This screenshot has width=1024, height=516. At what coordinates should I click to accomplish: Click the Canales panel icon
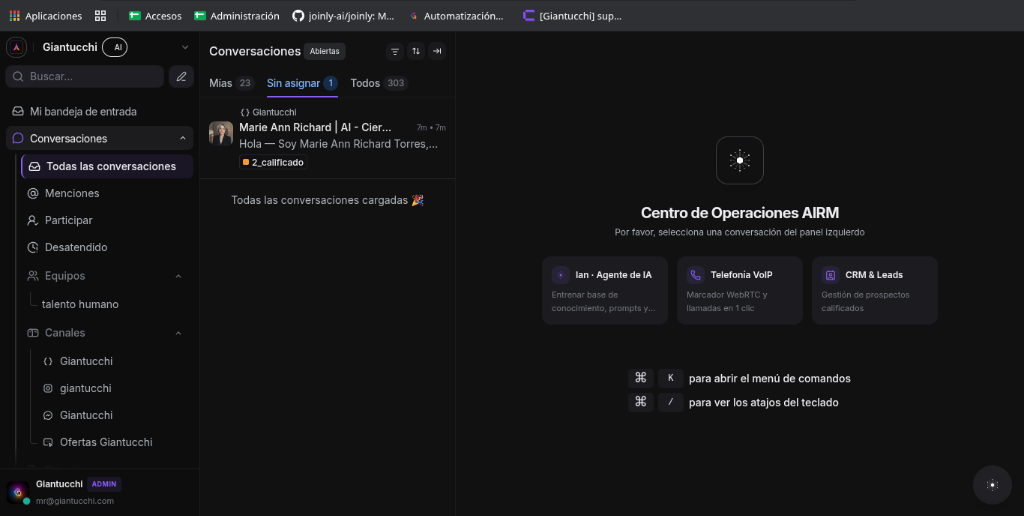tap(33, 333)
